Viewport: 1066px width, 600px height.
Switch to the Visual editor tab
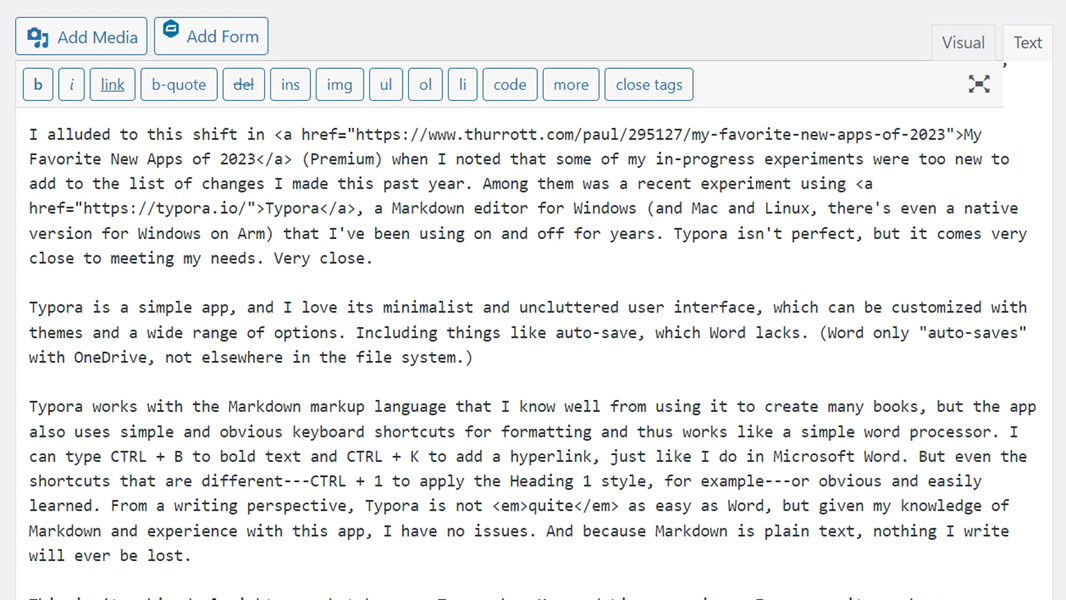click(x=963, y=43)
